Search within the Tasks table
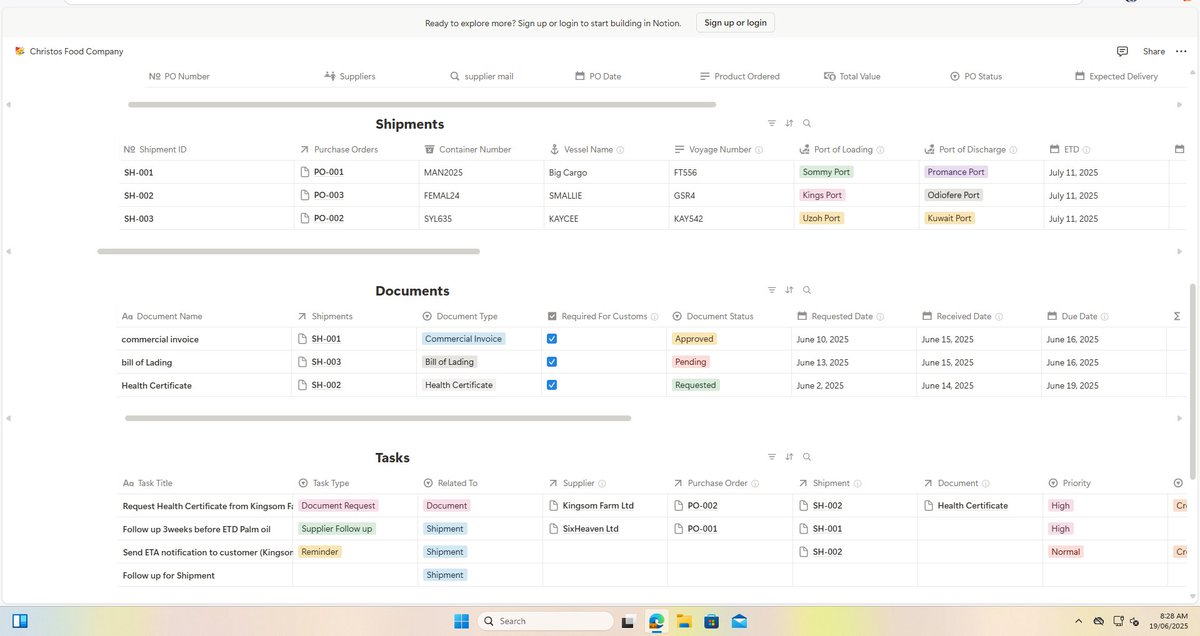Screen dimensions: 1200x636 pyautogui.click(x=807, y=457)
